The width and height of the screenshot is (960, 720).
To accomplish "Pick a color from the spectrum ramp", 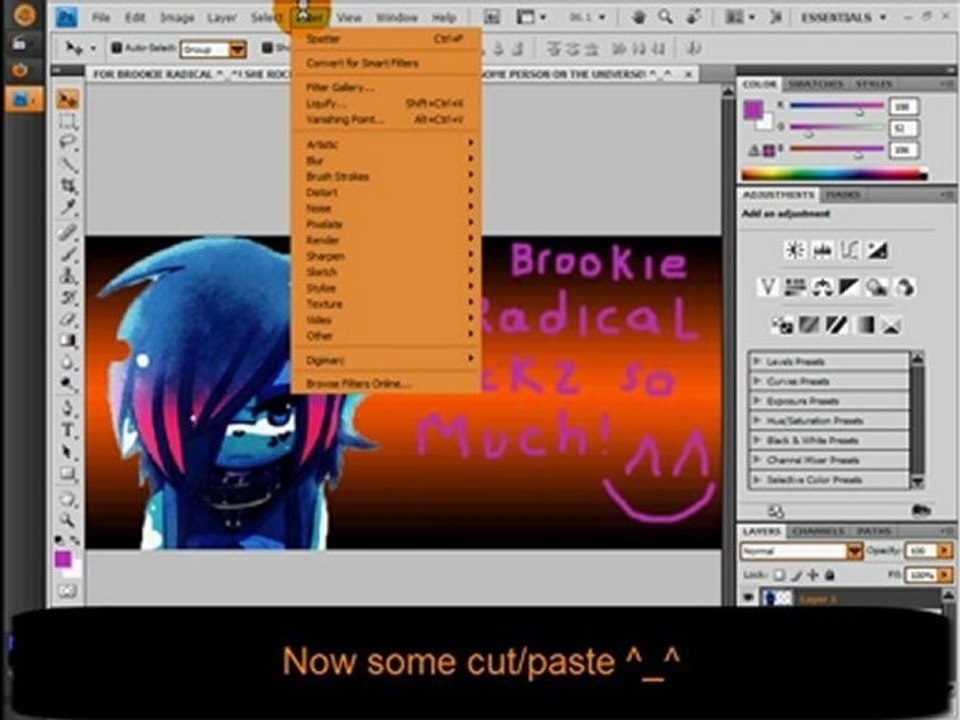I will (x=834, y=174).
